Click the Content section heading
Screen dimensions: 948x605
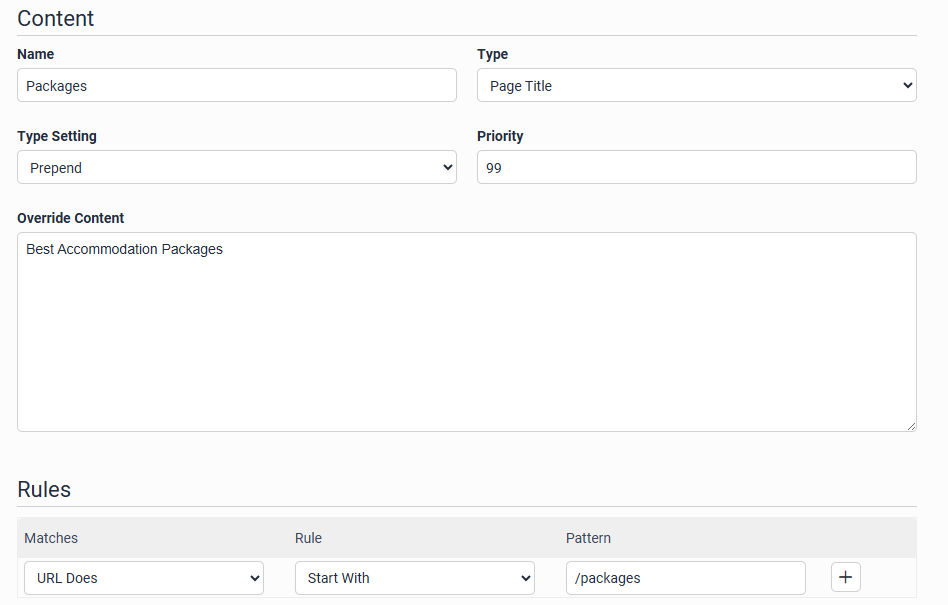(x=56, y=18)
